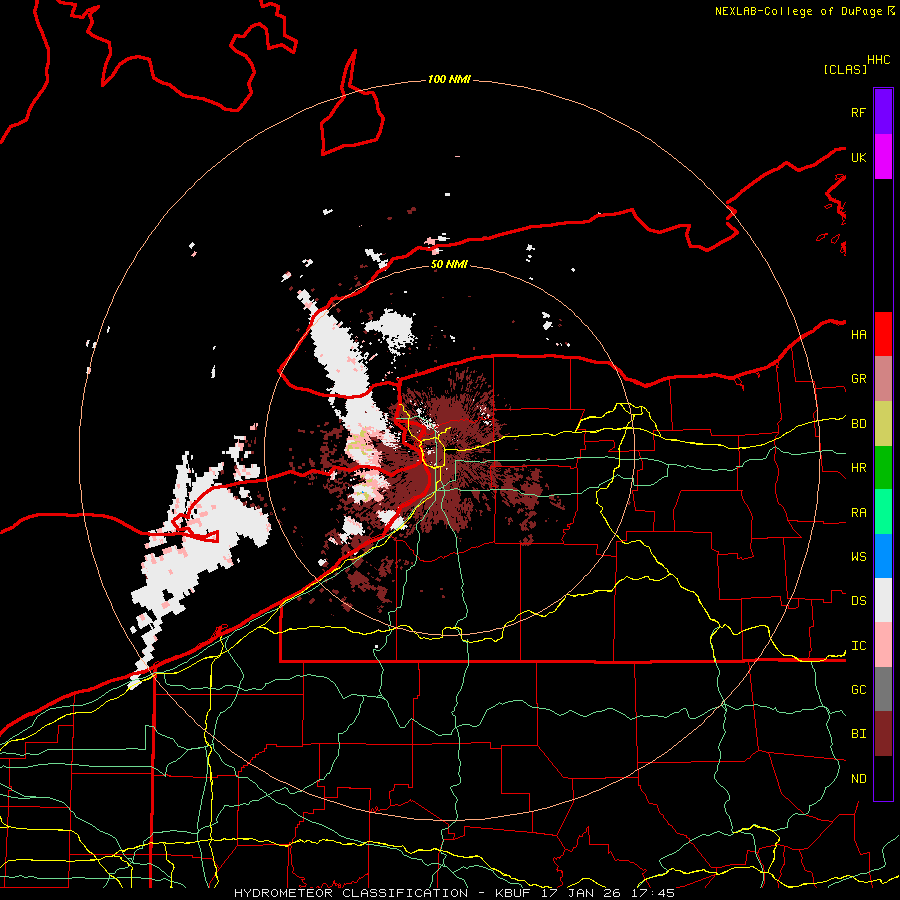Viewport: 900px width, 900px height.
Task: Click the RF legend label
Action: pos(858,112)
